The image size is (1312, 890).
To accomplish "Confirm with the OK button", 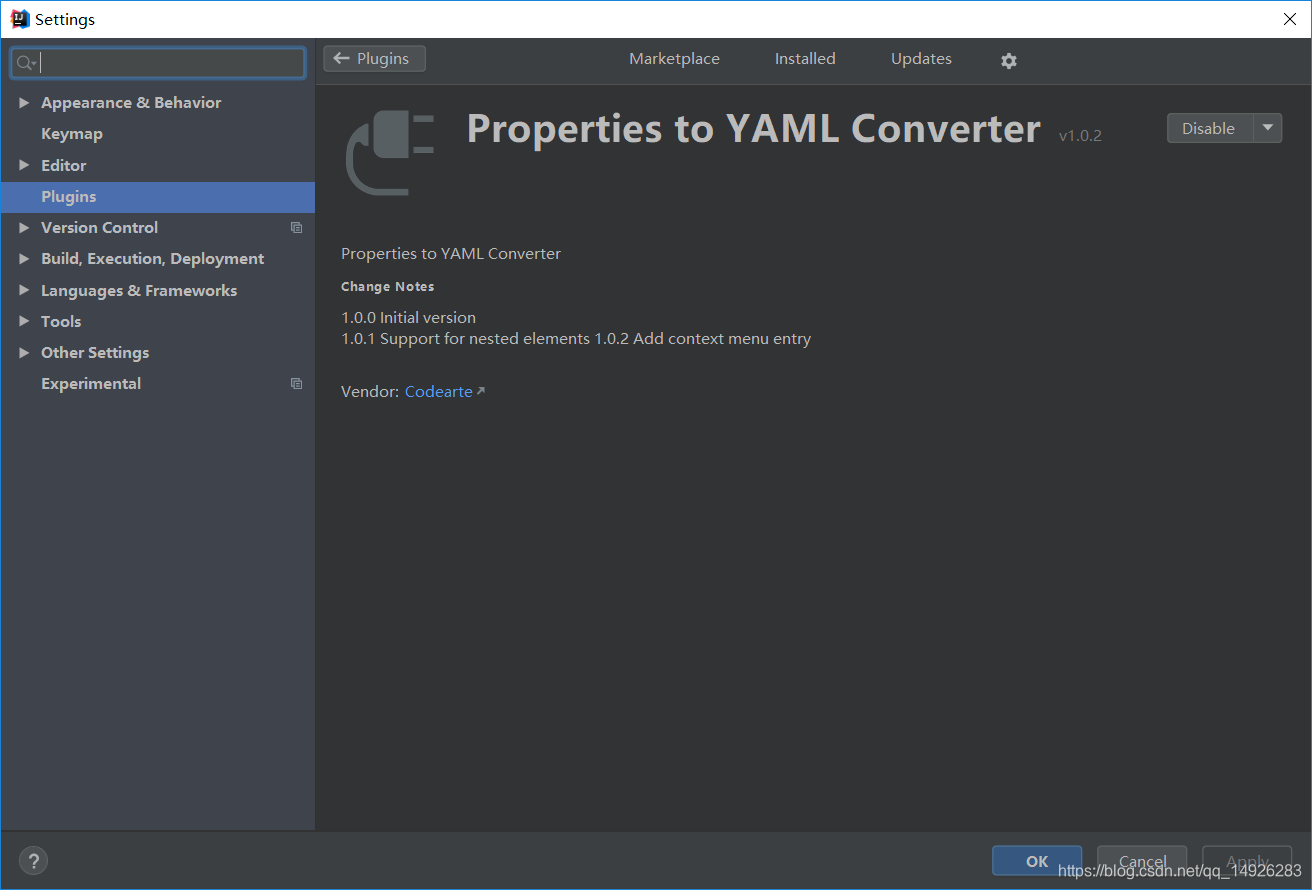I will point(1037,861).
